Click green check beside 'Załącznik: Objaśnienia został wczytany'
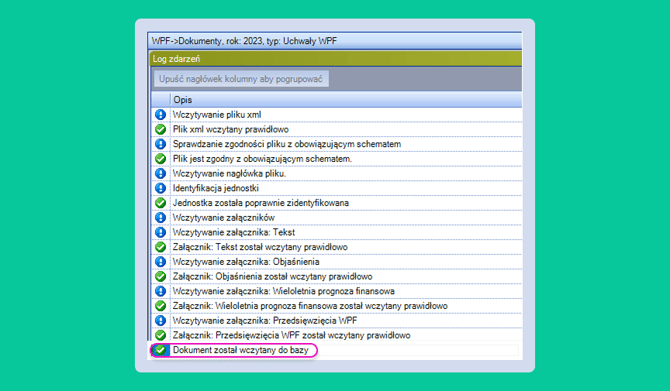This screenshot has width=670, height=391. [x=160, y=276]
